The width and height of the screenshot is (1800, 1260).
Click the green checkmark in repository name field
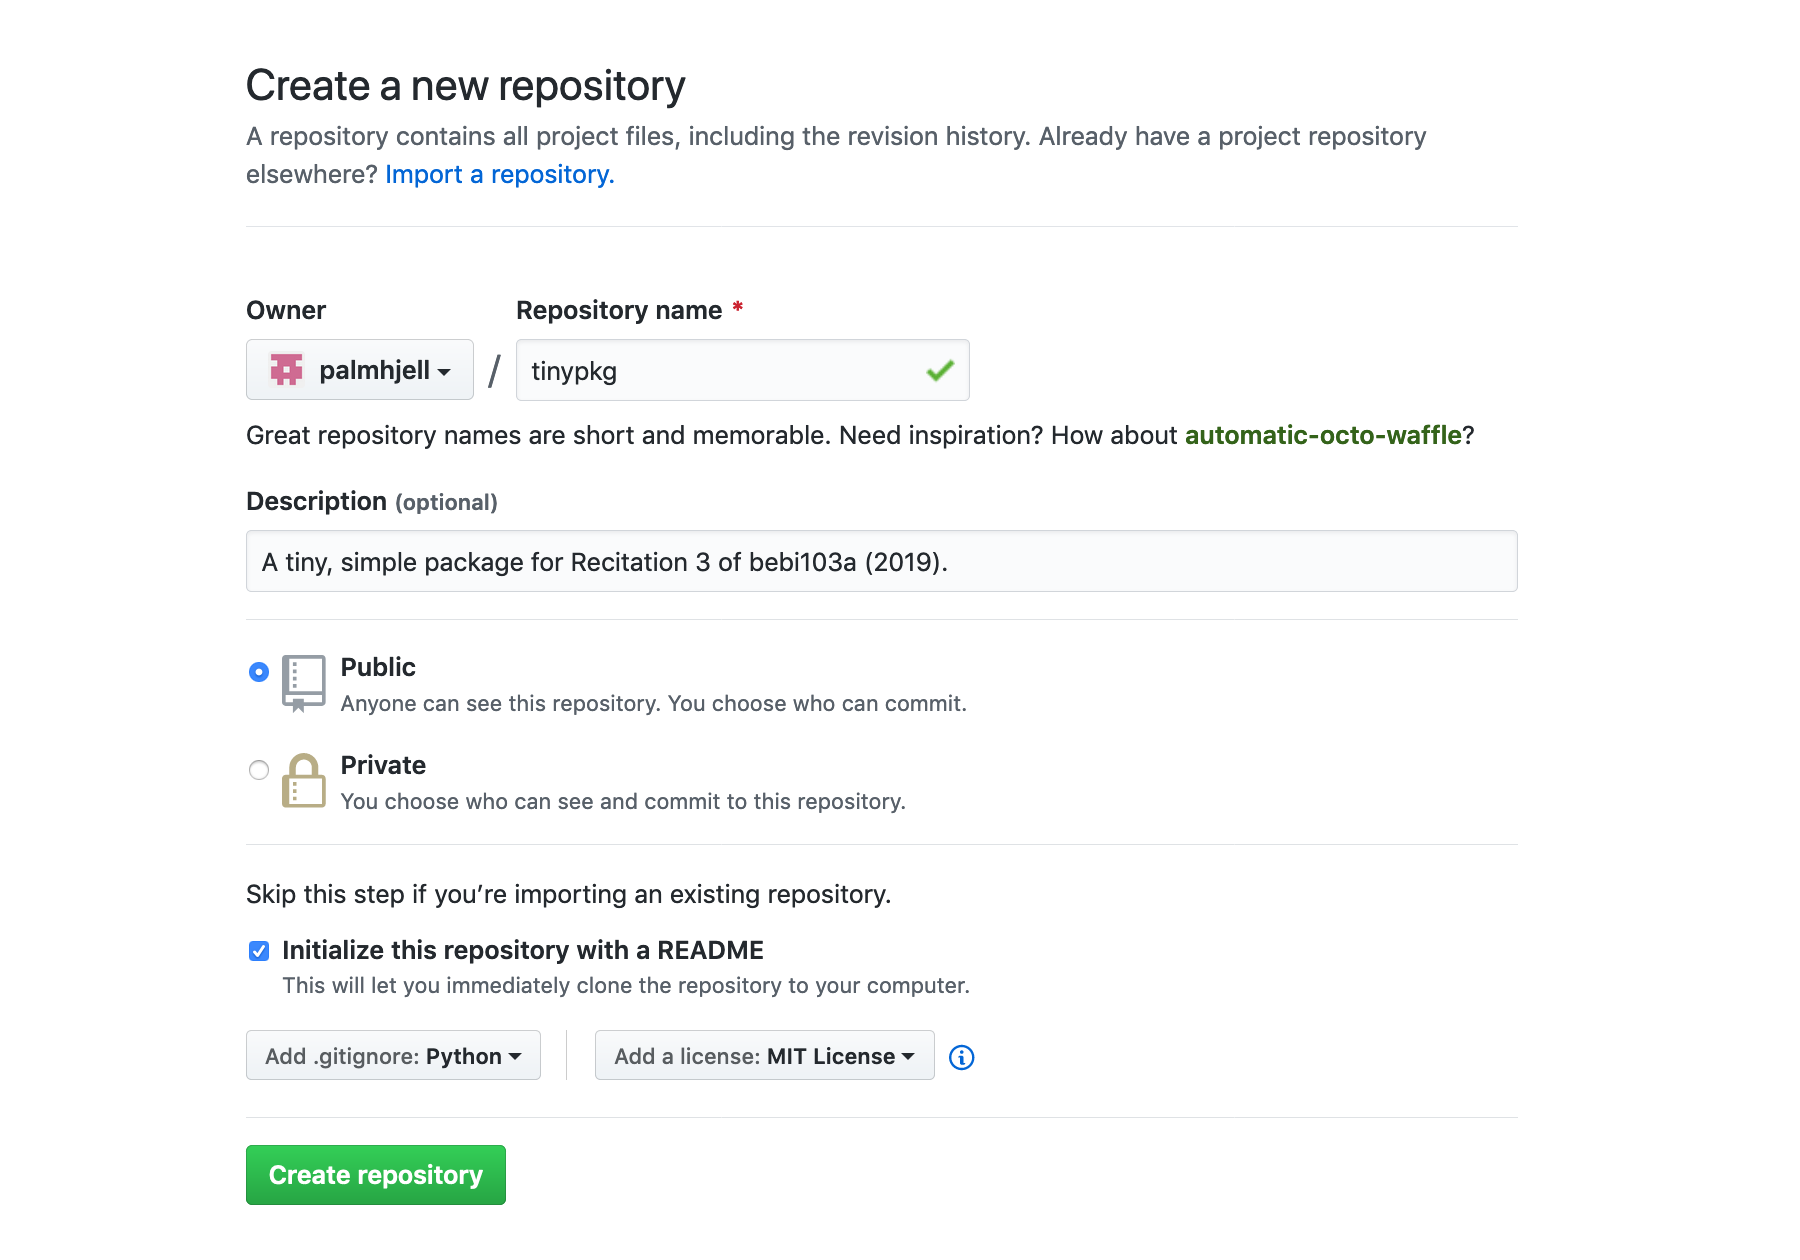940,371
